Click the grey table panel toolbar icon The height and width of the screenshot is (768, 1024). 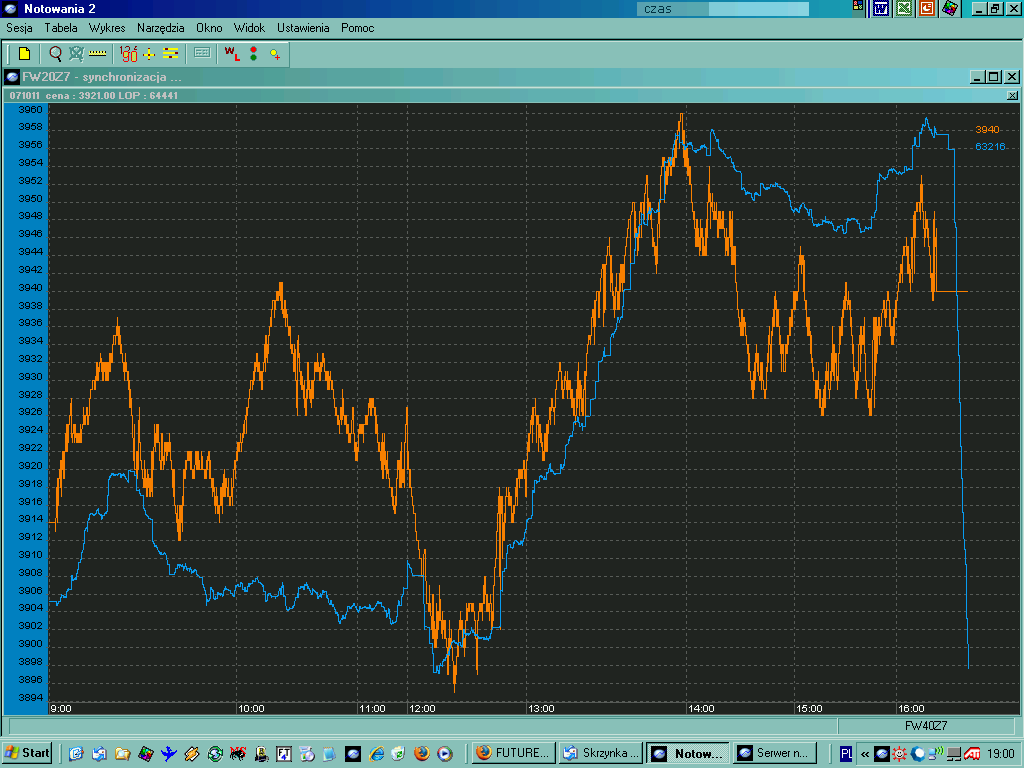tap(202, 53)
